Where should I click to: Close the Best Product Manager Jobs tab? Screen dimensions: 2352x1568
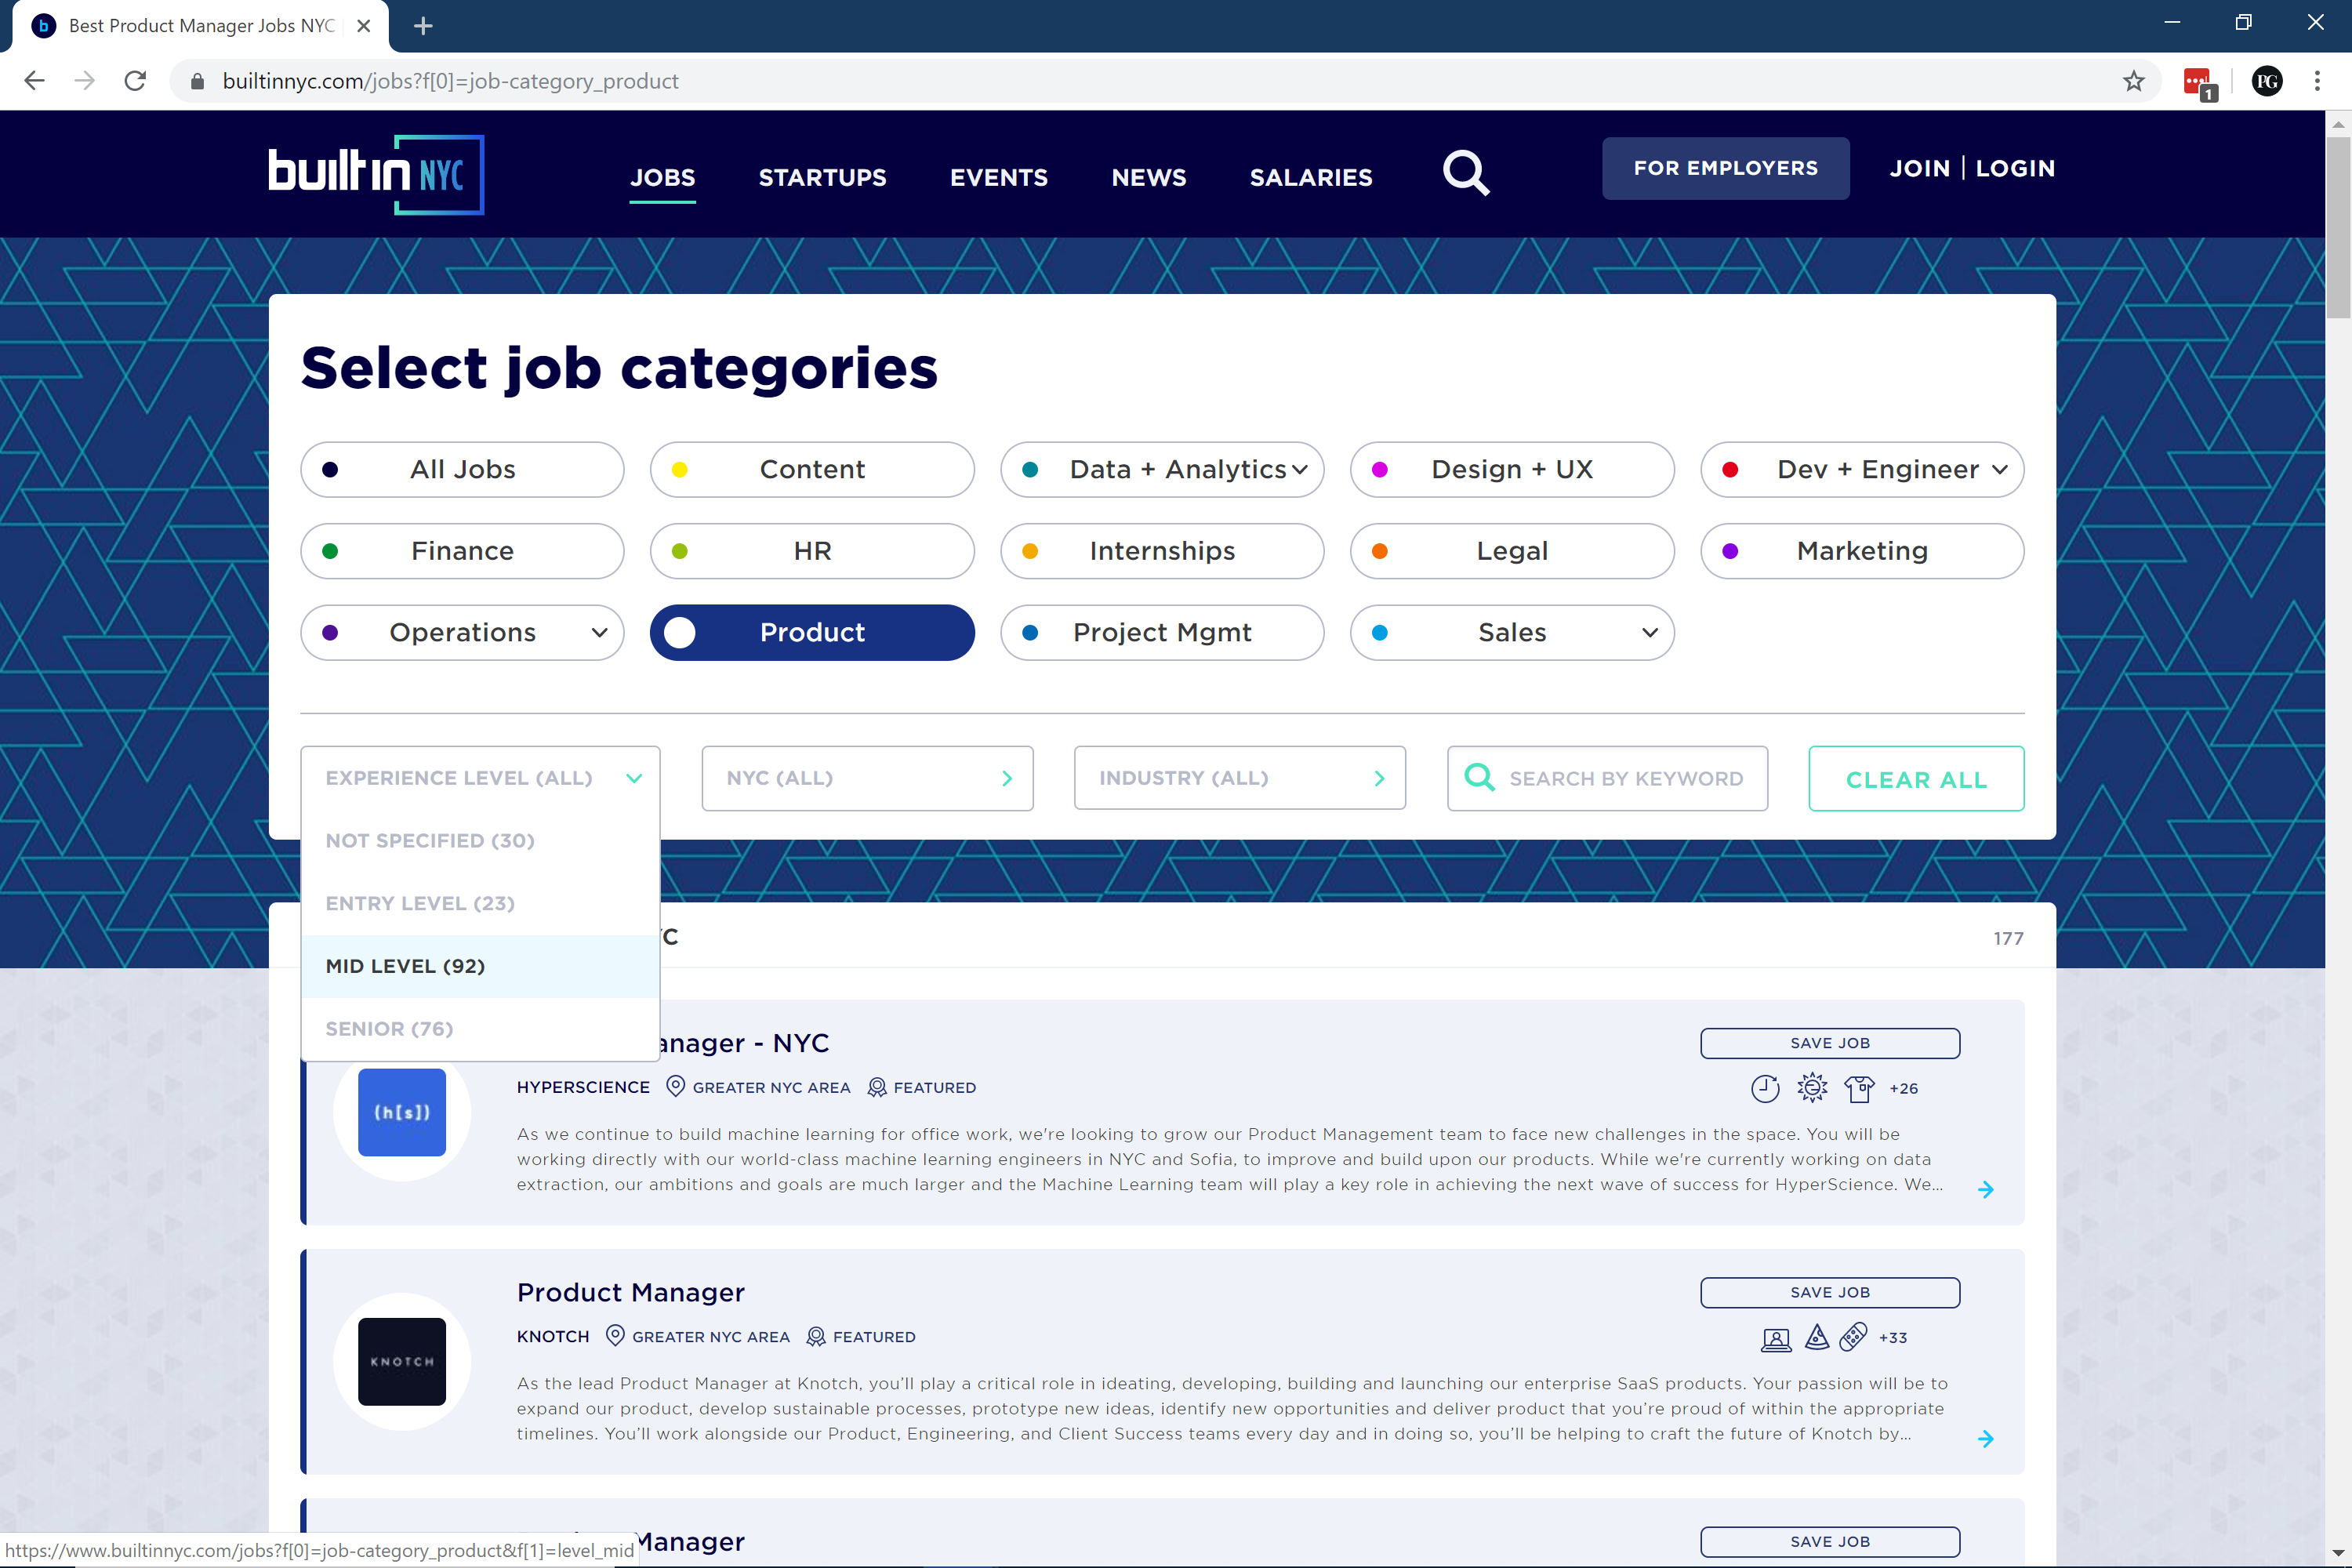[x=364, y=26]
